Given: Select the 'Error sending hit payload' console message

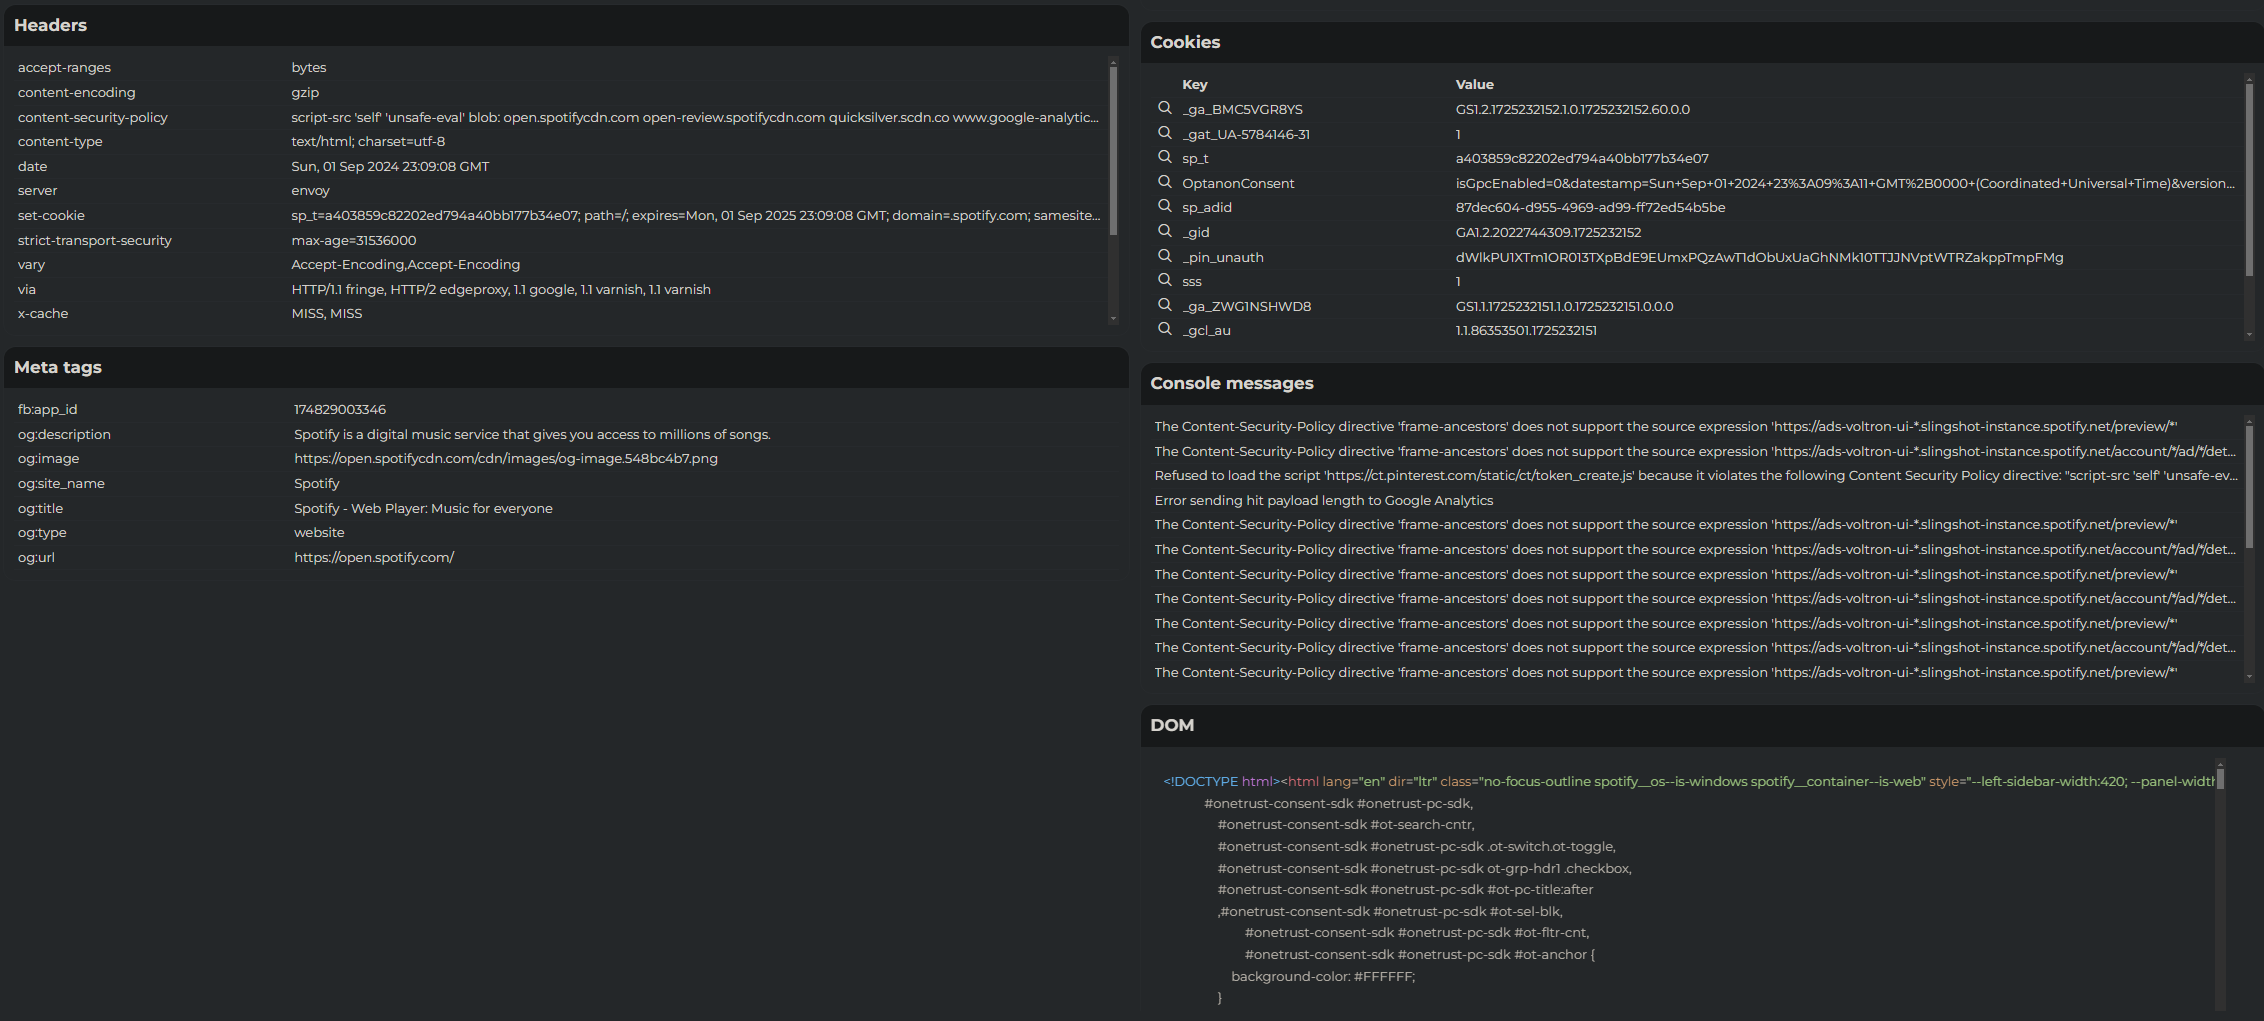Looking at the screenshot, I should click(1323, 501).
